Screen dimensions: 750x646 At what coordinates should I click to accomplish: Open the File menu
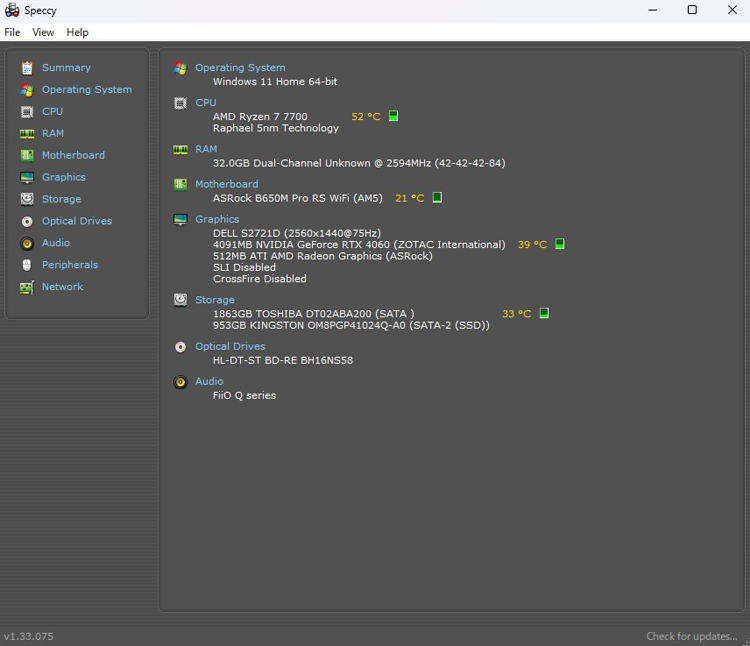point(12,32)
